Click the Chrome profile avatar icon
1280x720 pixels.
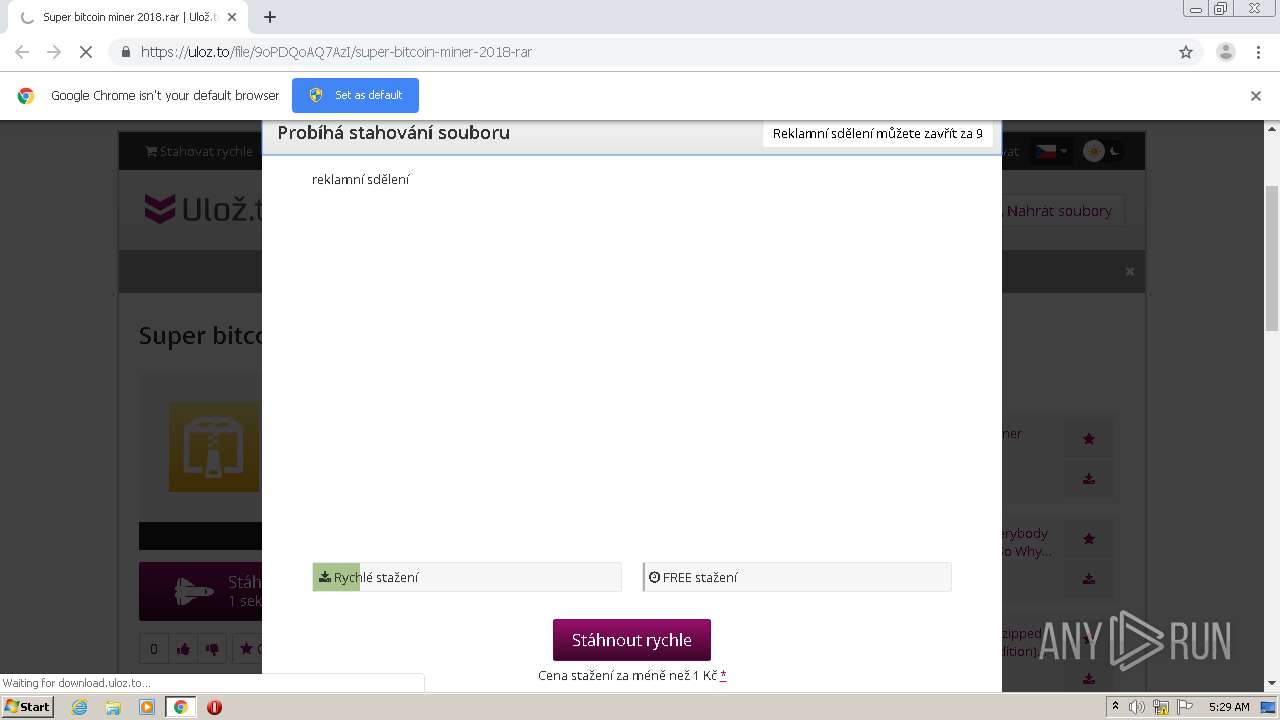pos(1226,52)
